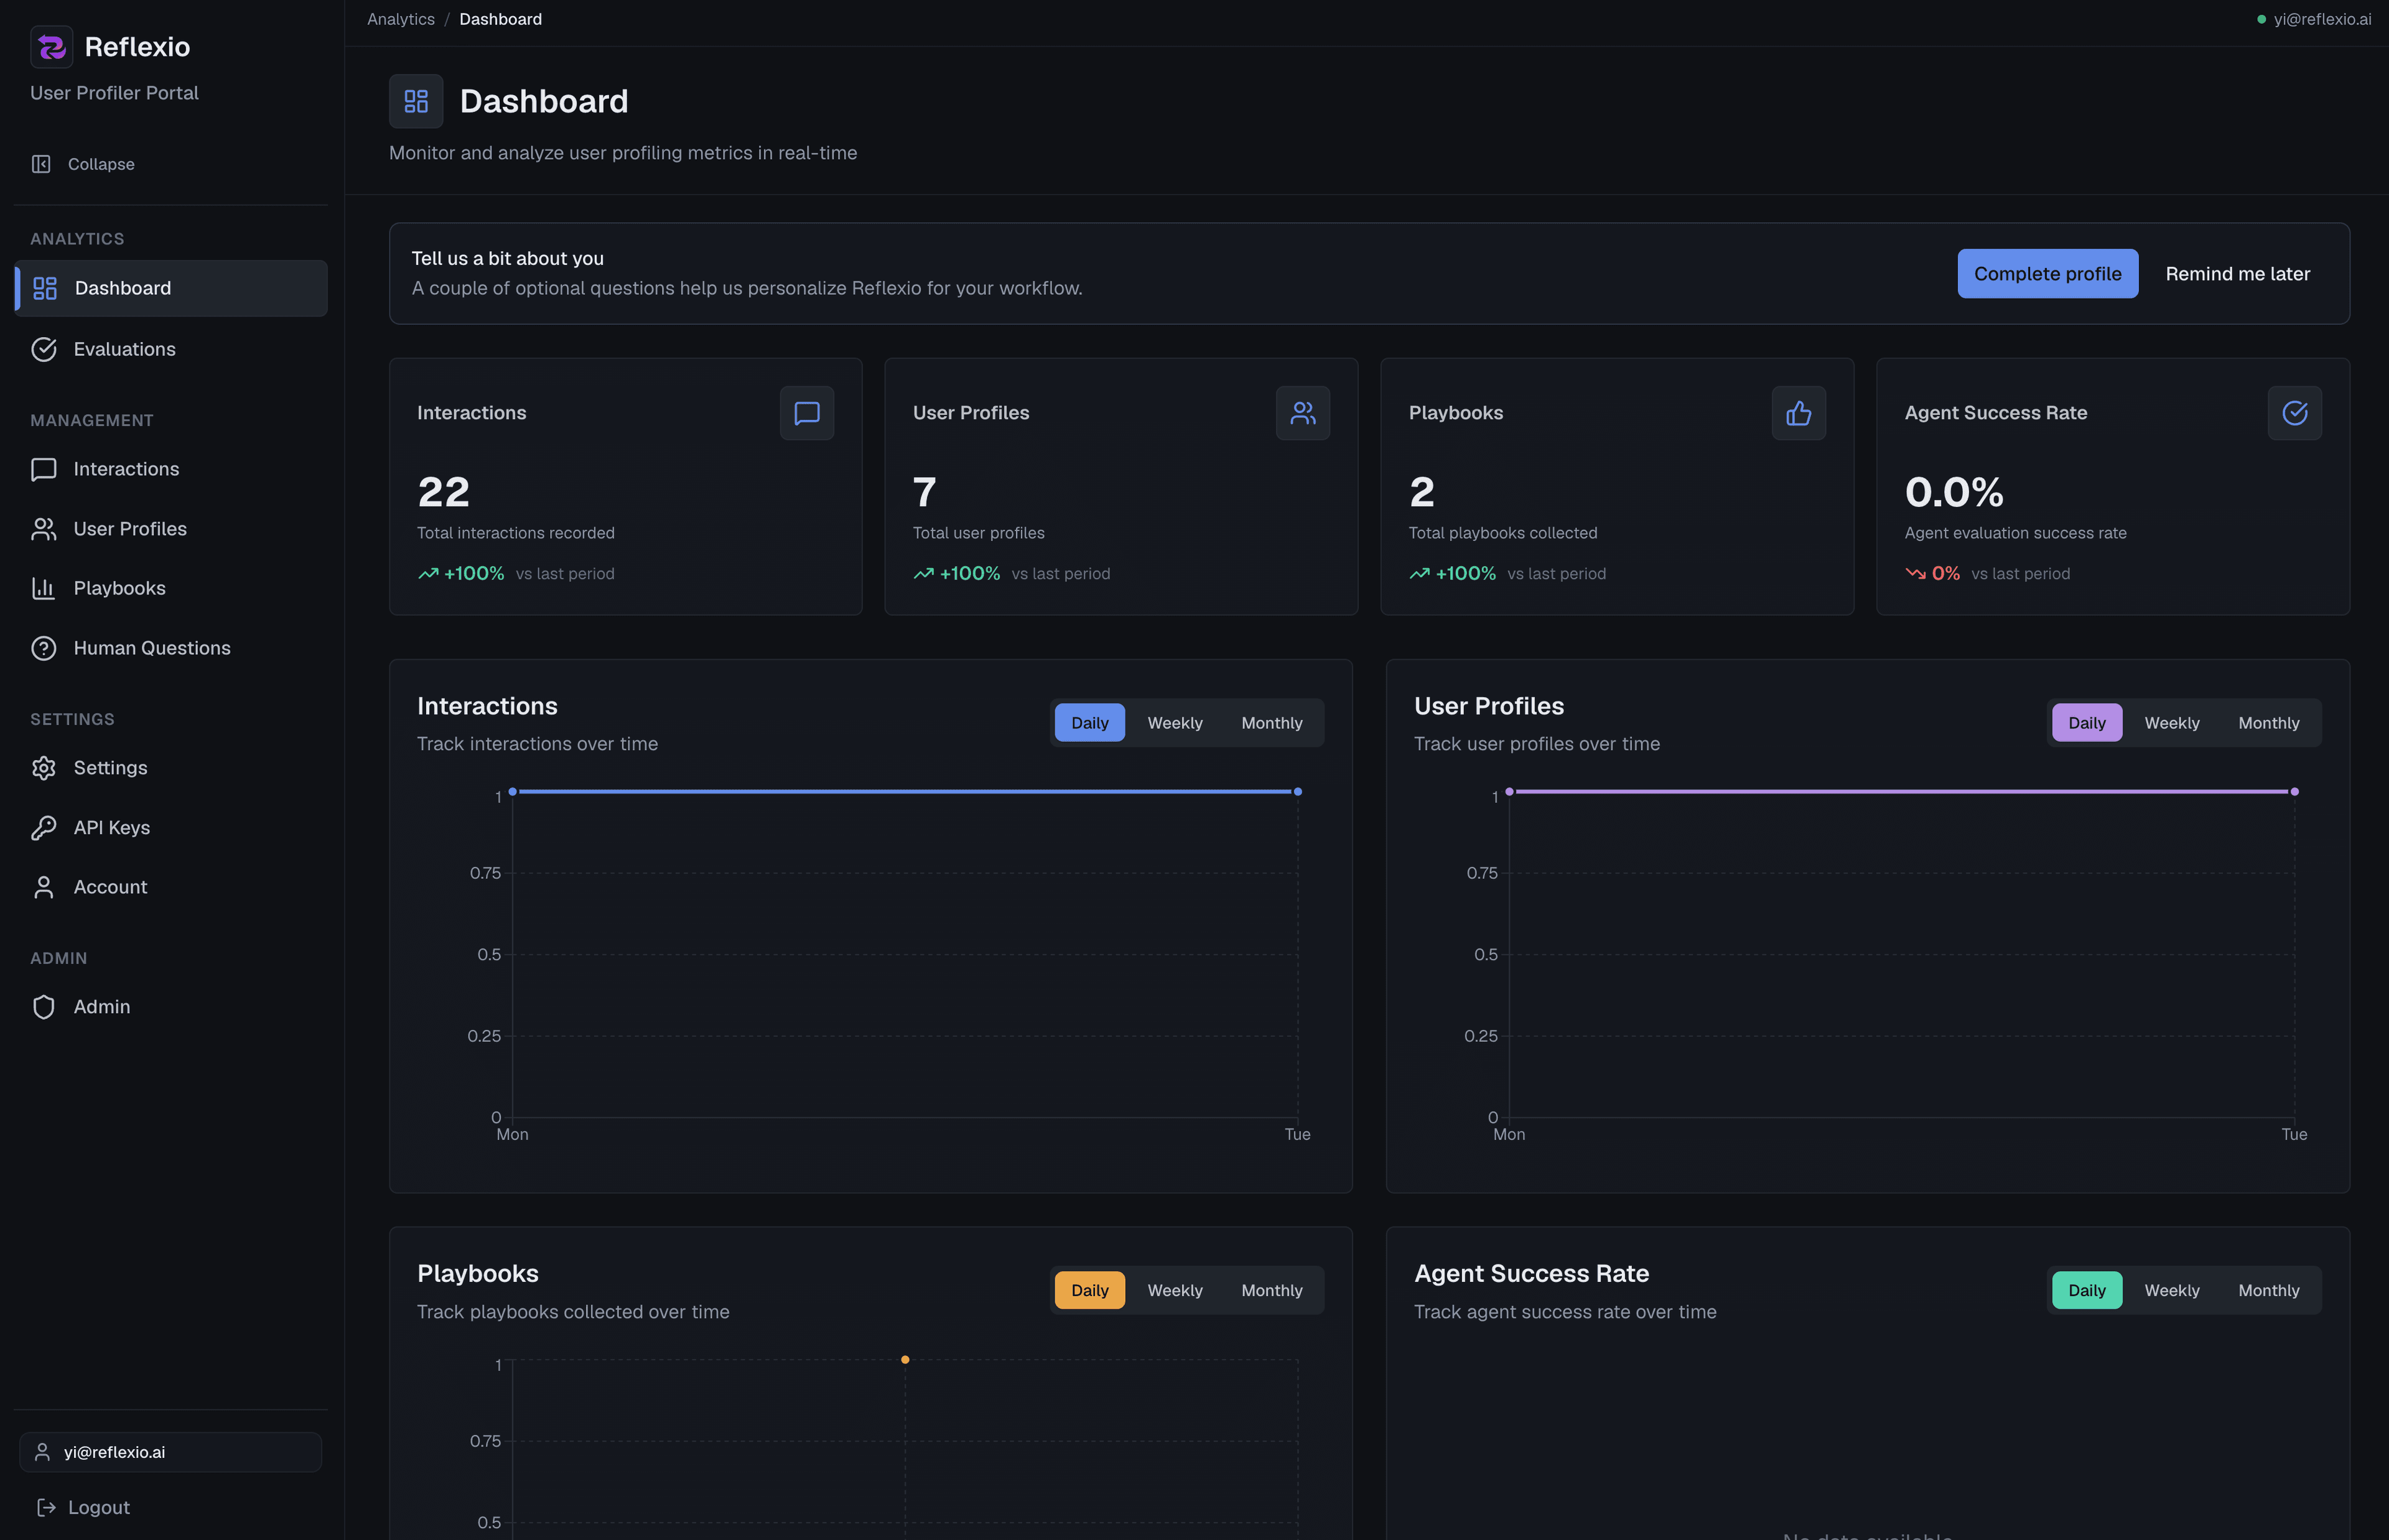Screen dimensions: 2389x1540
Task: Click the 22 total interactions value
Action: 444,492
